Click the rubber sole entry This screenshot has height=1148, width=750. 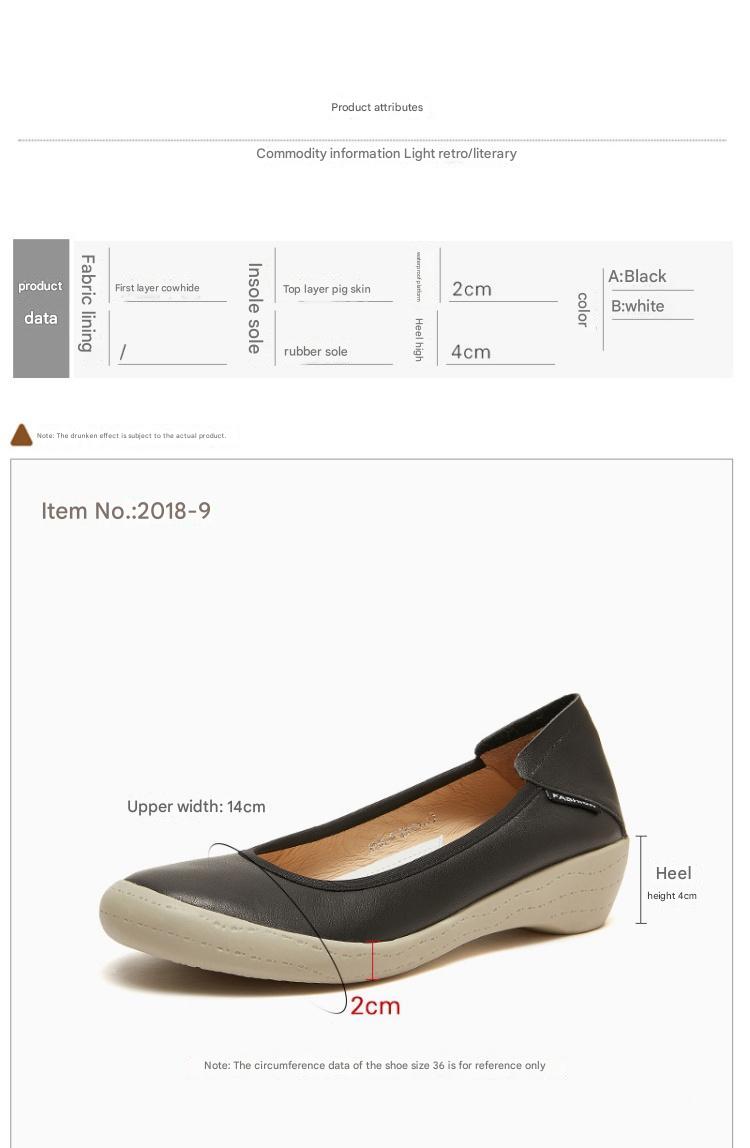click(x=316, y=351)
